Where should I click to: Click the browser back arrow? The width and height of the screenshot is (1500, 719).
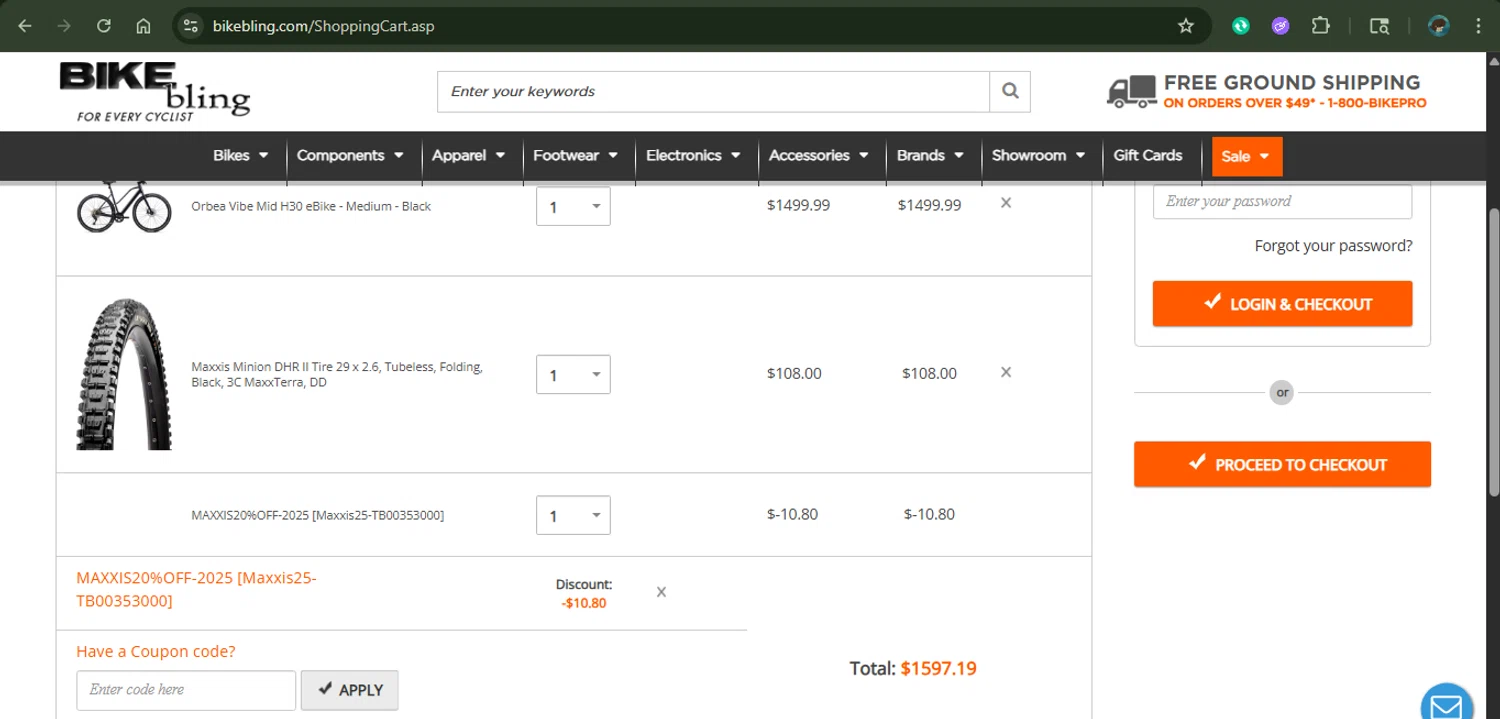tap(25, 26)
